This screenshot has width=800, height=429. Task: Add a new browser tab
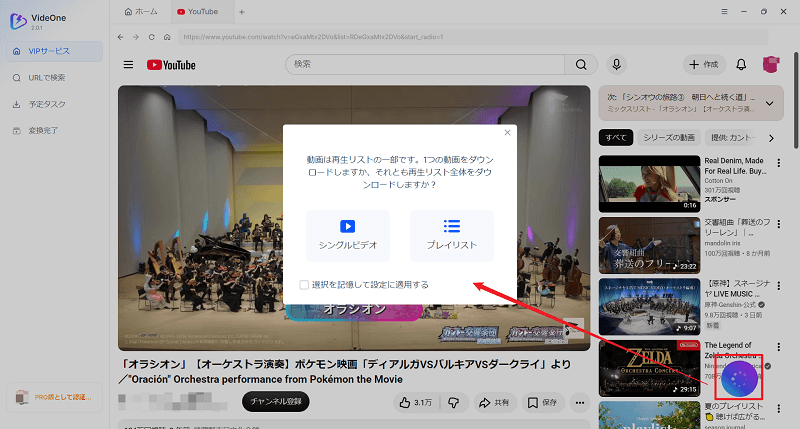point(242,12)
